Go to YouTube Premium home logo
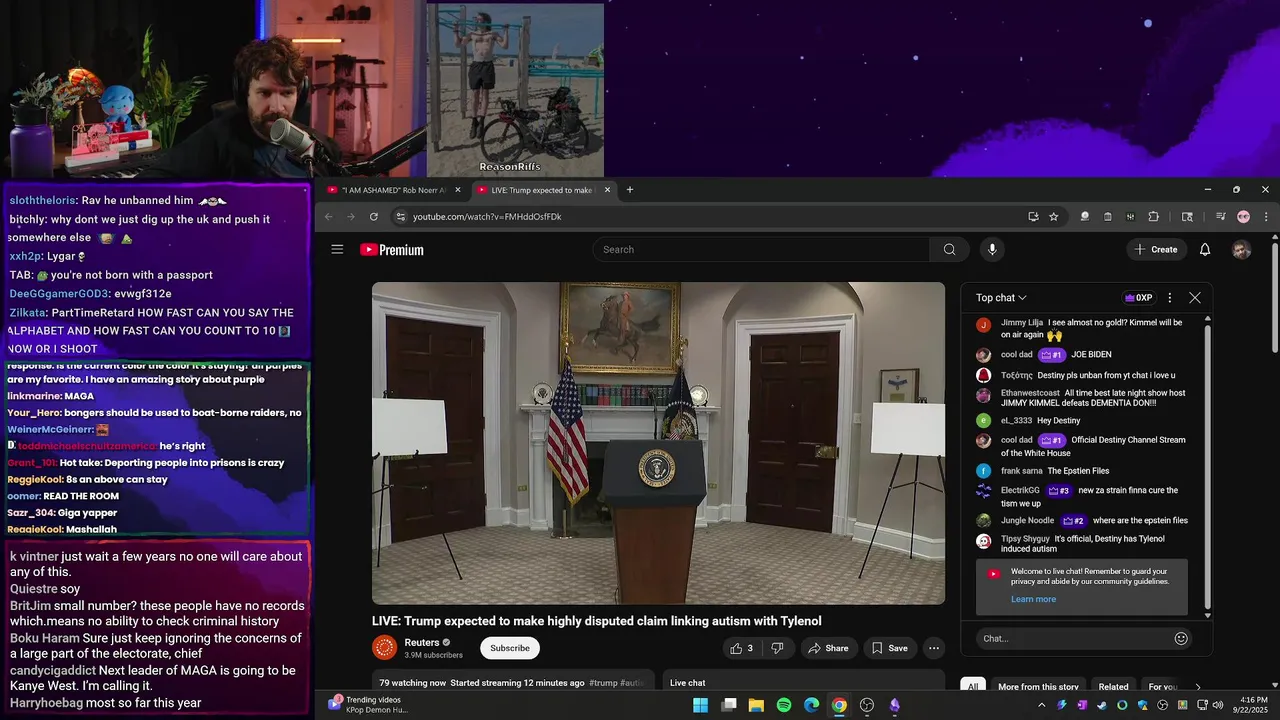1280x720 pixels. pyautogui.click(x=392, y=250)
